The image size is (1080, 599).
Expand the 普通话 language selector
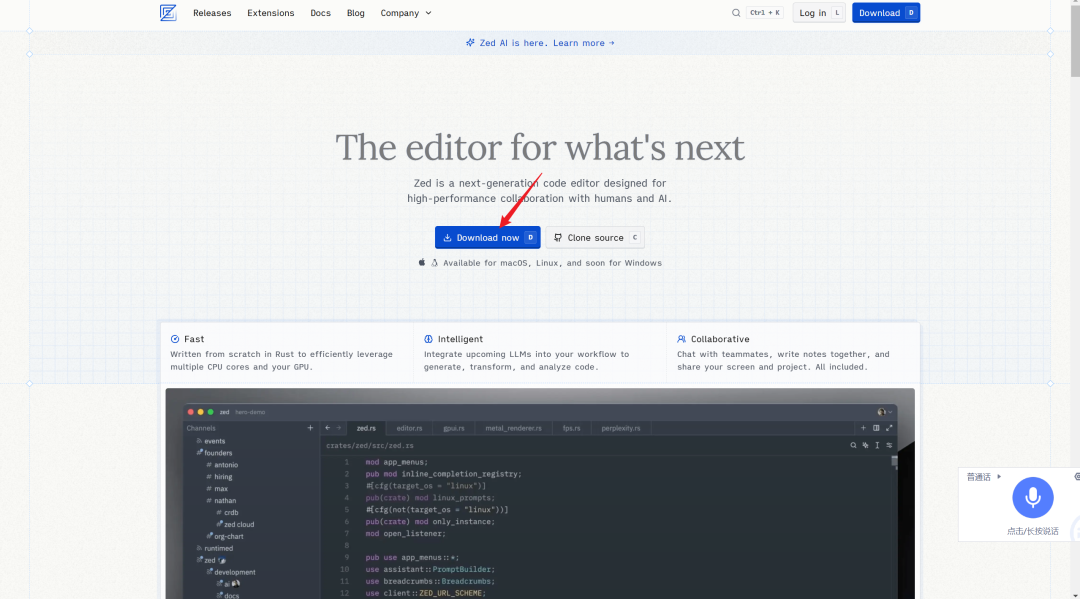point(984,476)
